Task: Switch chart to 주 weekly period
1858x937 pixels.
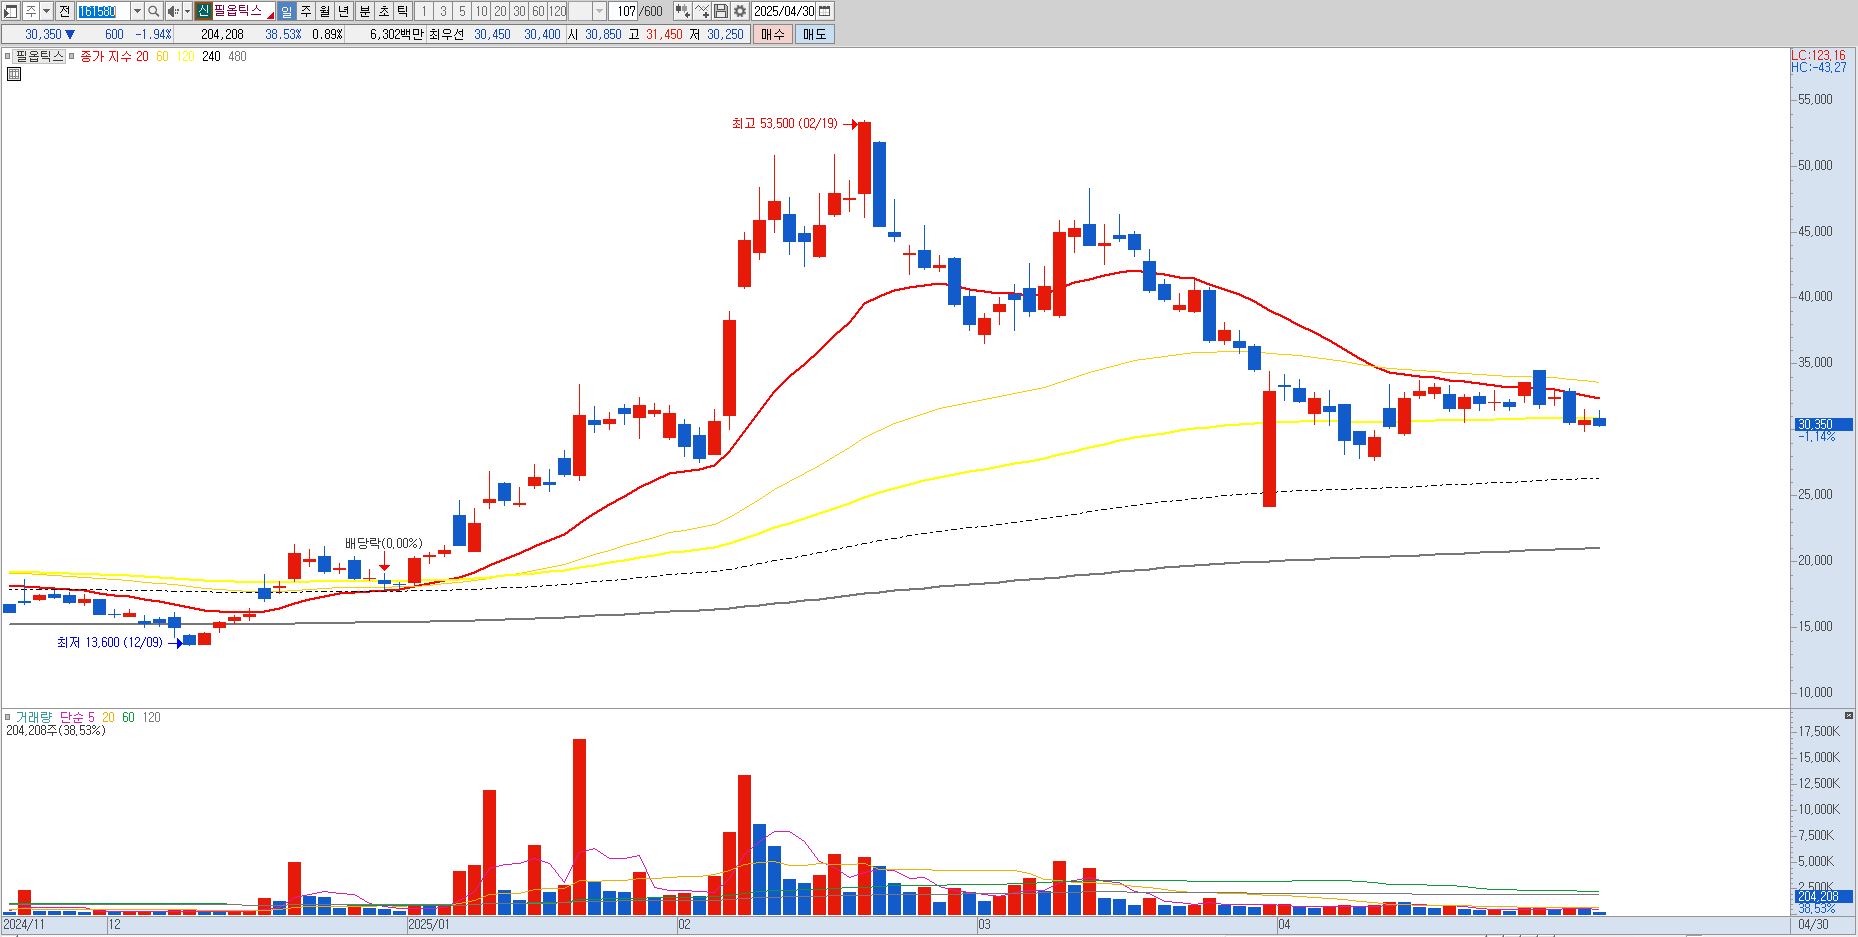Action: coord(306,11)
